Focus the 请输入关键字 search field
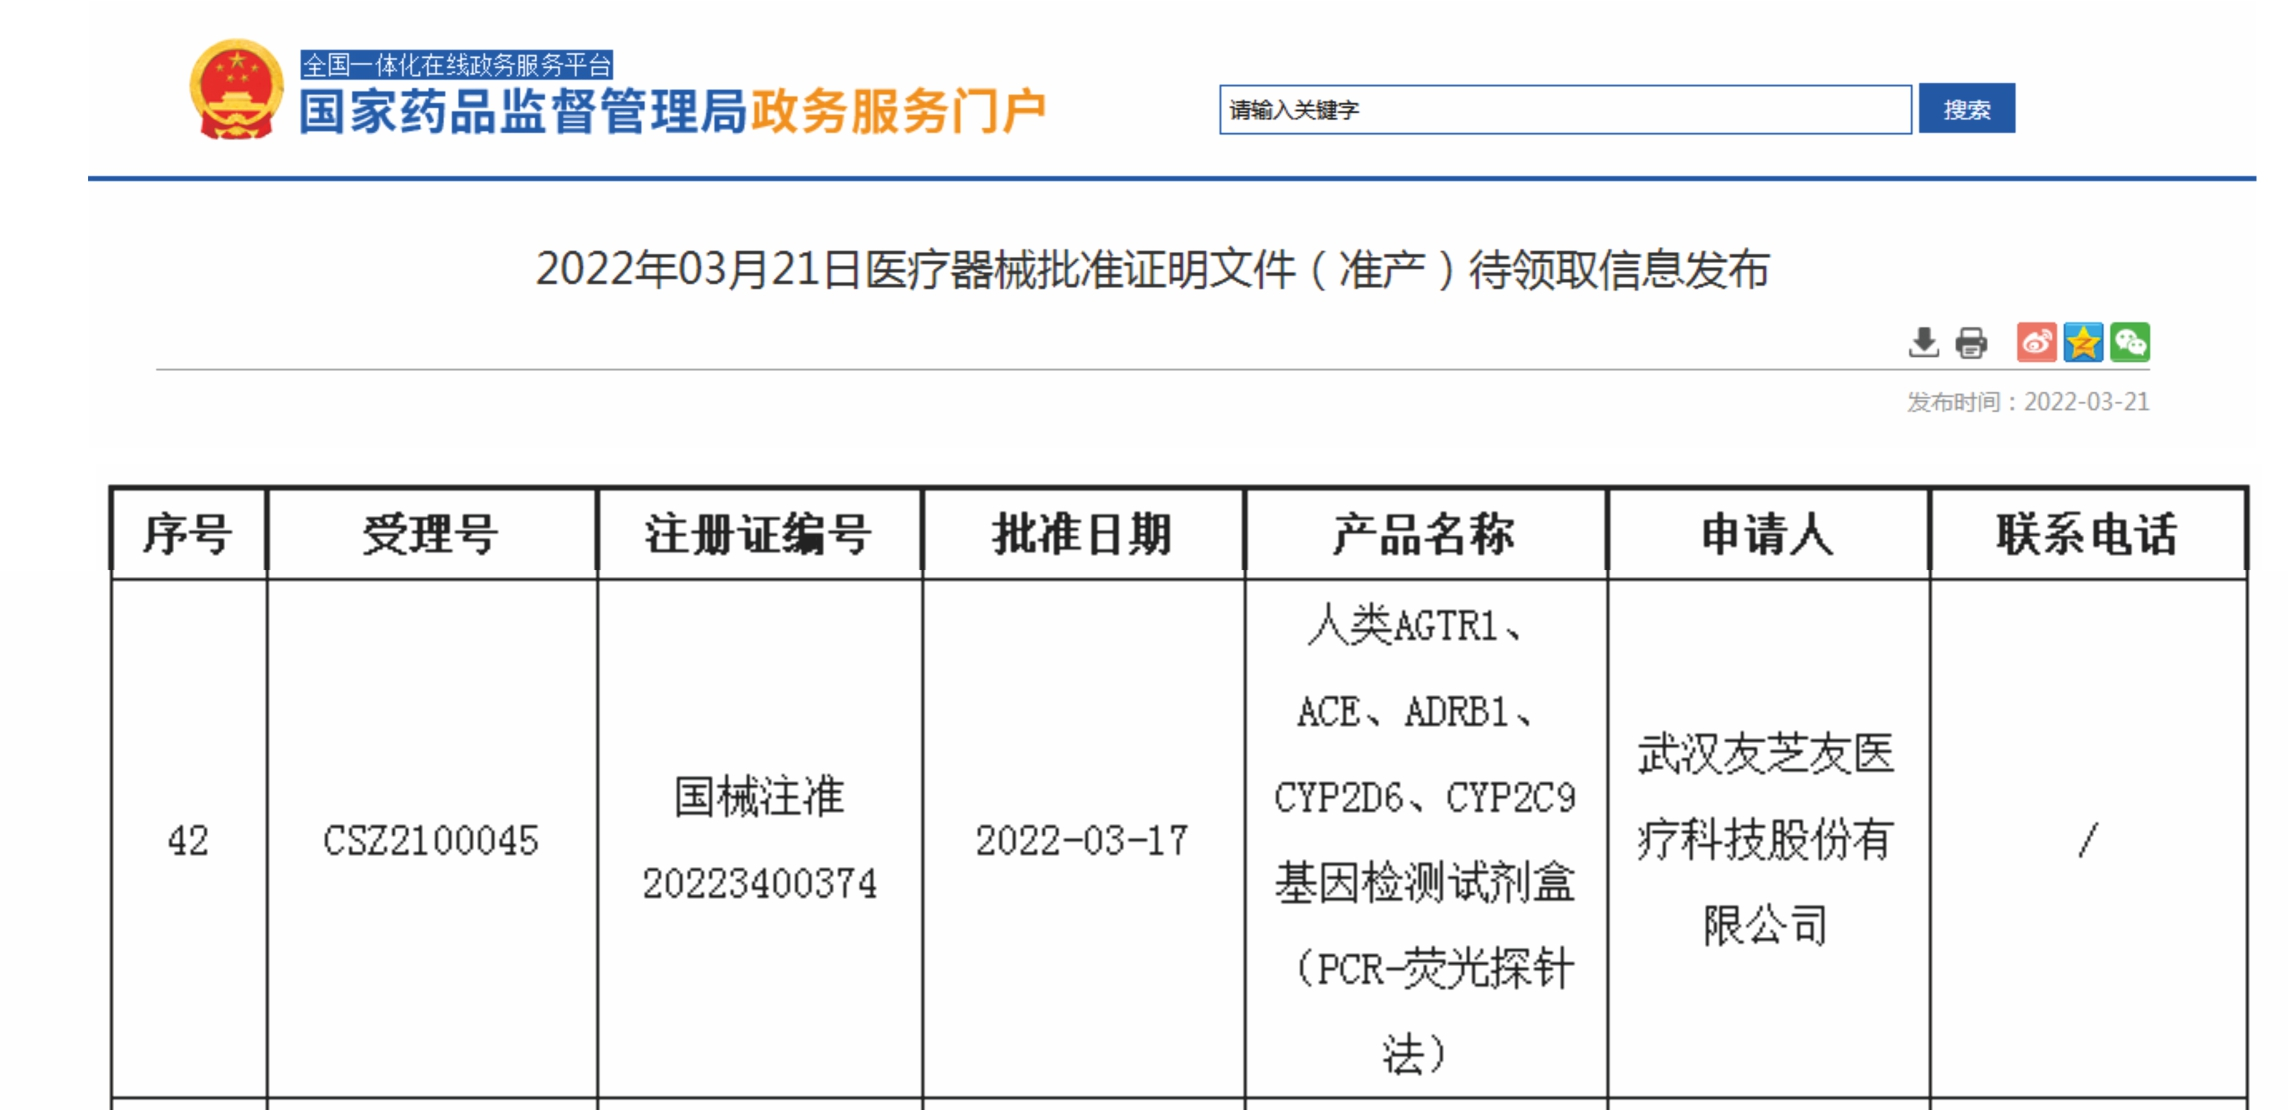Image resolution: width=2288 pixels, height=1110 pixels. [1565, 109]
